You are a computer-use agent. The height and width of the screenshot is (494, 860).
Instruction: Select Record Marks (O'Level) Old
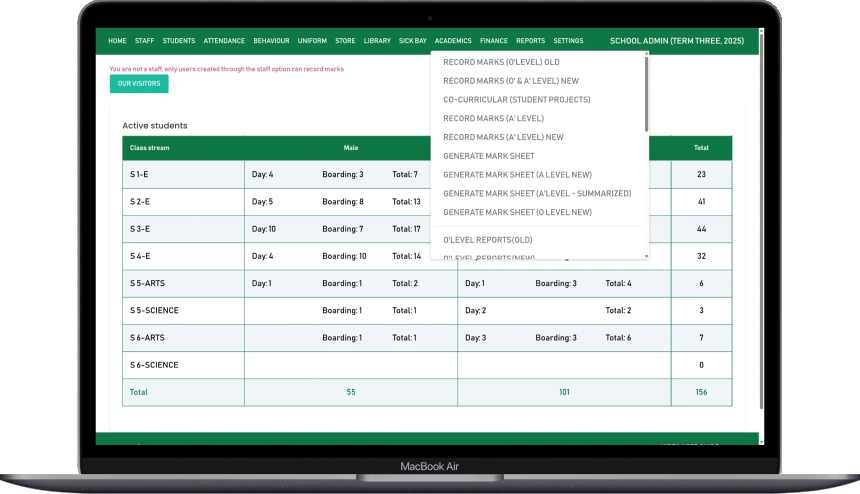click(x=501, y=62)
